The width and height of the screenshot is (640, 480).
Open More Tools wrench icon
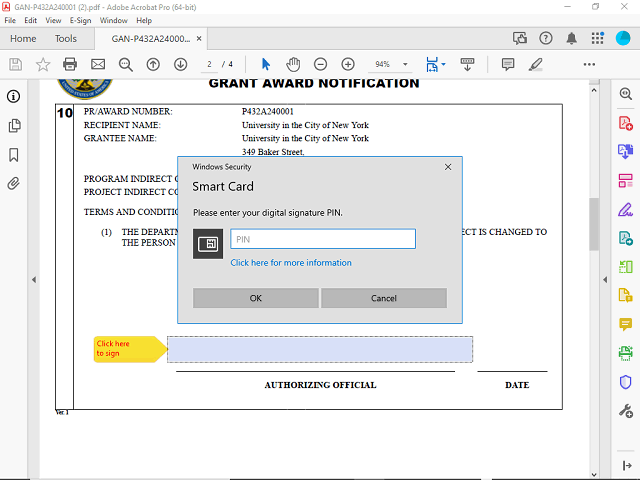tap(625, 411)
